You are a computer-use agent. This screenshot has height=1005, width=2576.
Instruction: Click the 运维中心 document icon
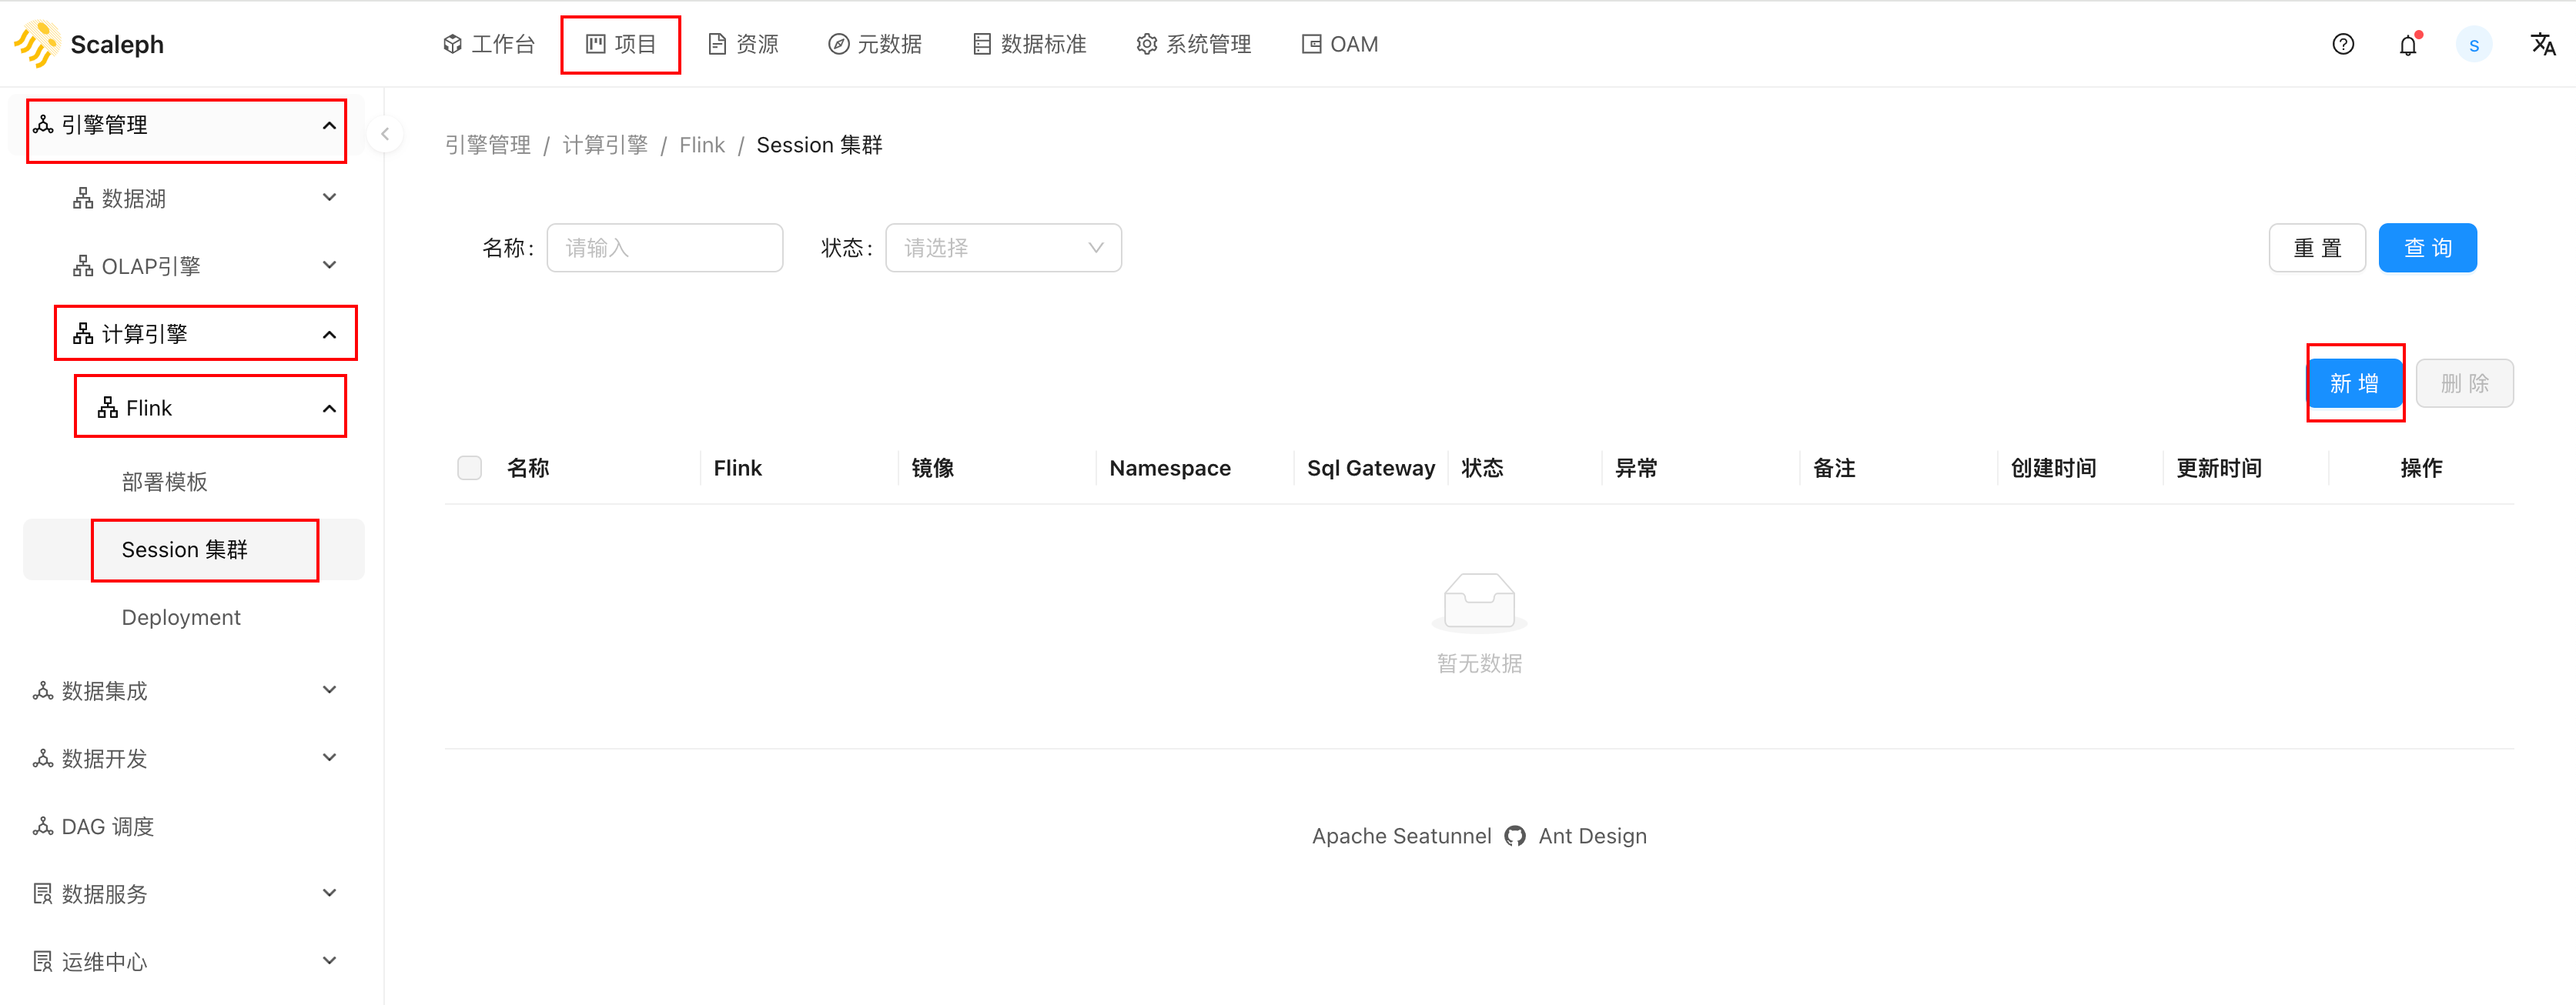[x=43, y=962]
